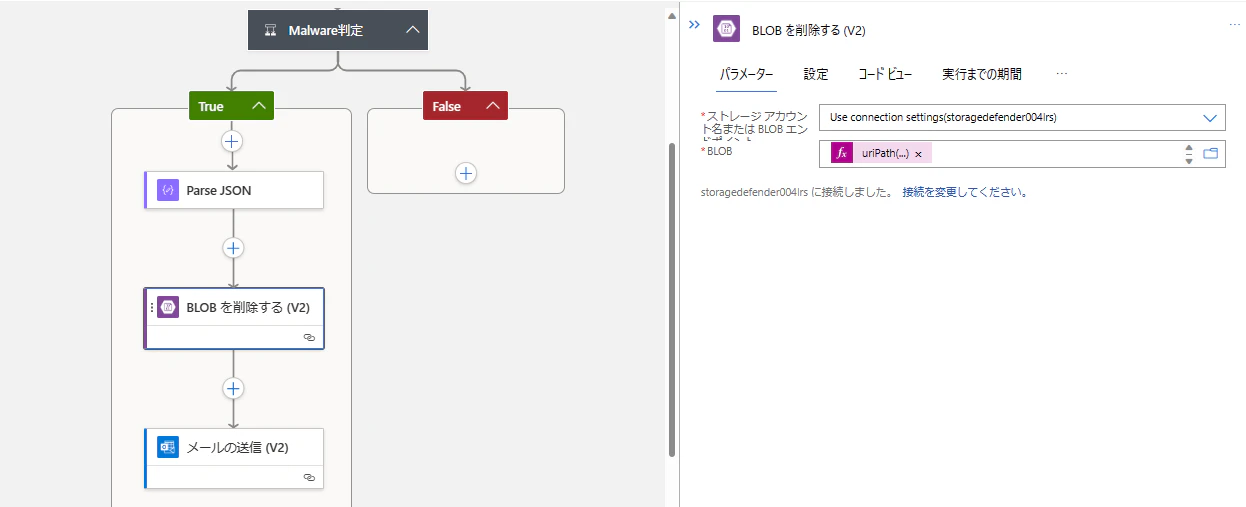Open the storage account name dropdown
This screenshot has height=507, width=1246.
pyautogui.click(x=1022, y=117)
